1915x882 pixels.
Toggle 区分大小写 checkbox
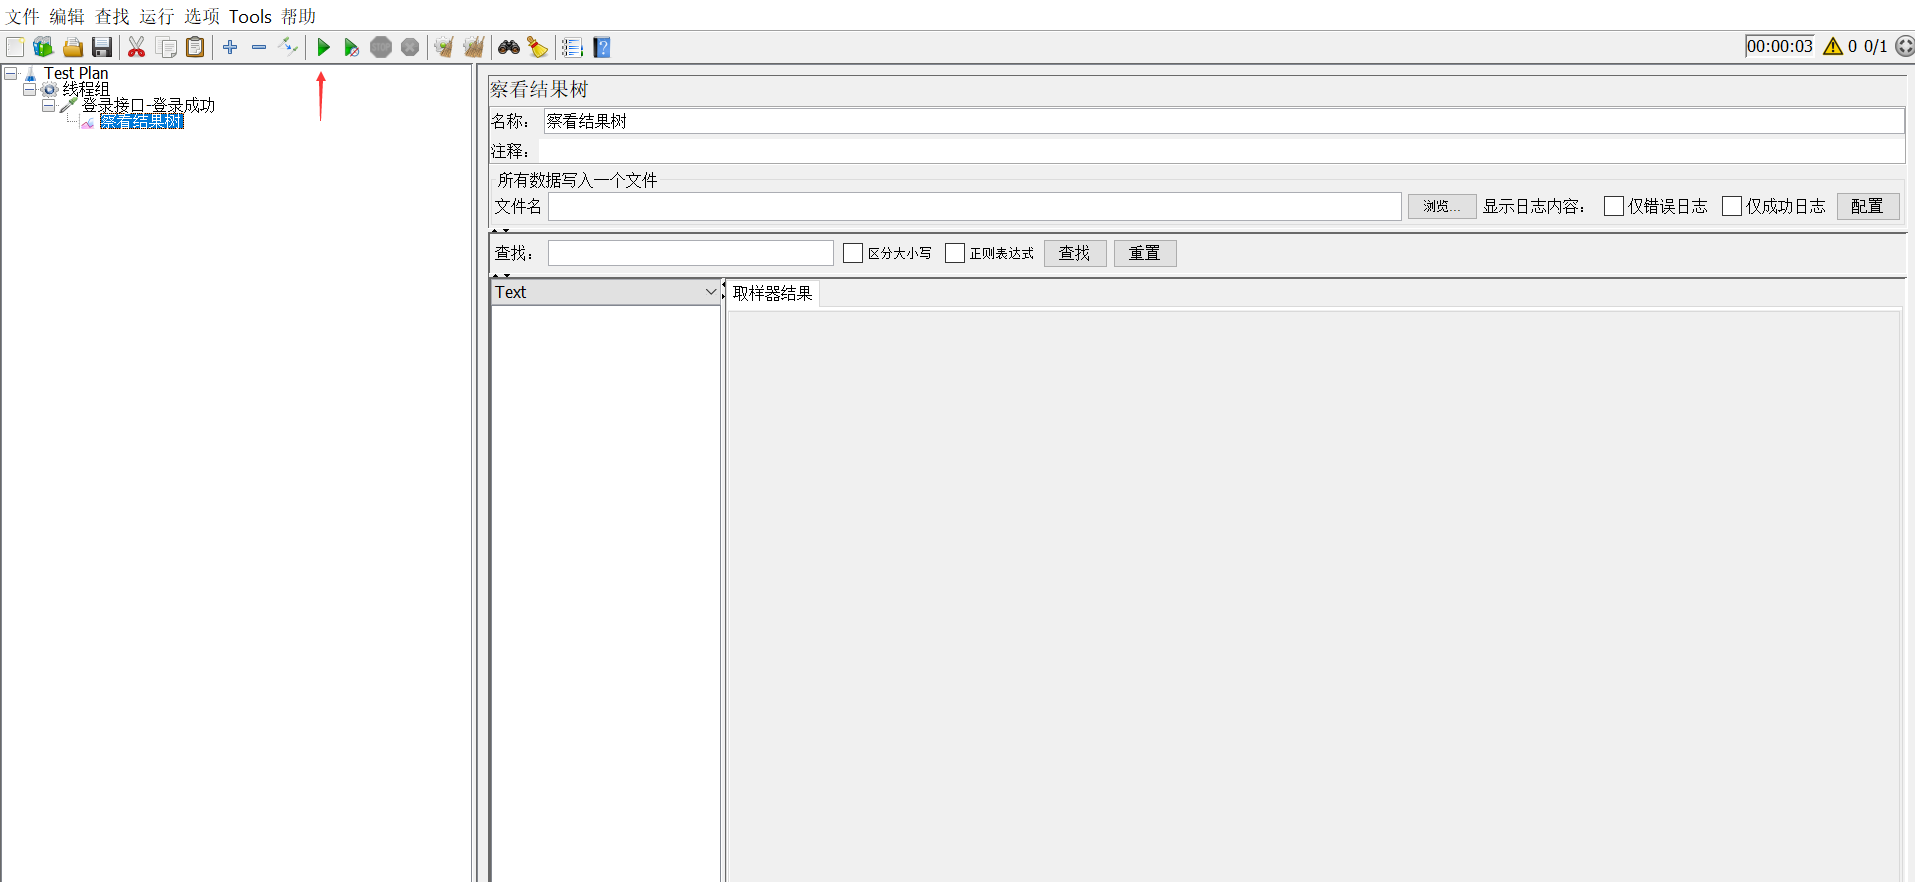(853, 253)
